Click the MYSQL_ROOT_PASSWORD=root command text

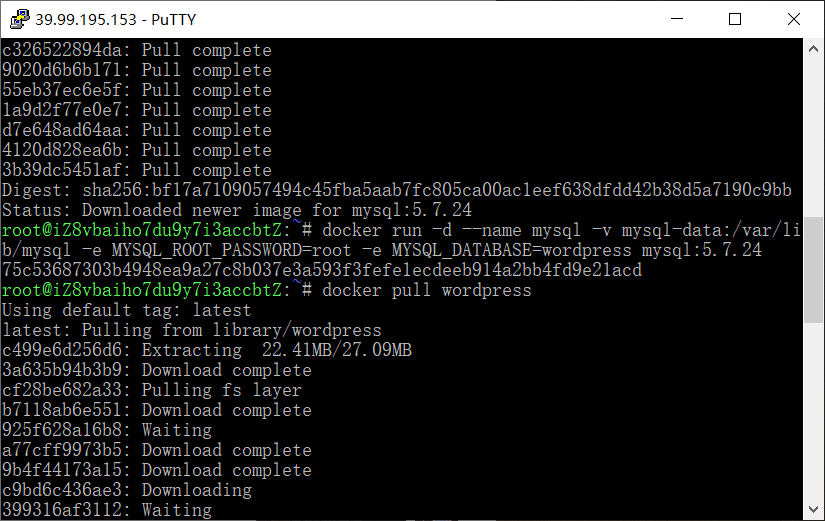(231, 250)
